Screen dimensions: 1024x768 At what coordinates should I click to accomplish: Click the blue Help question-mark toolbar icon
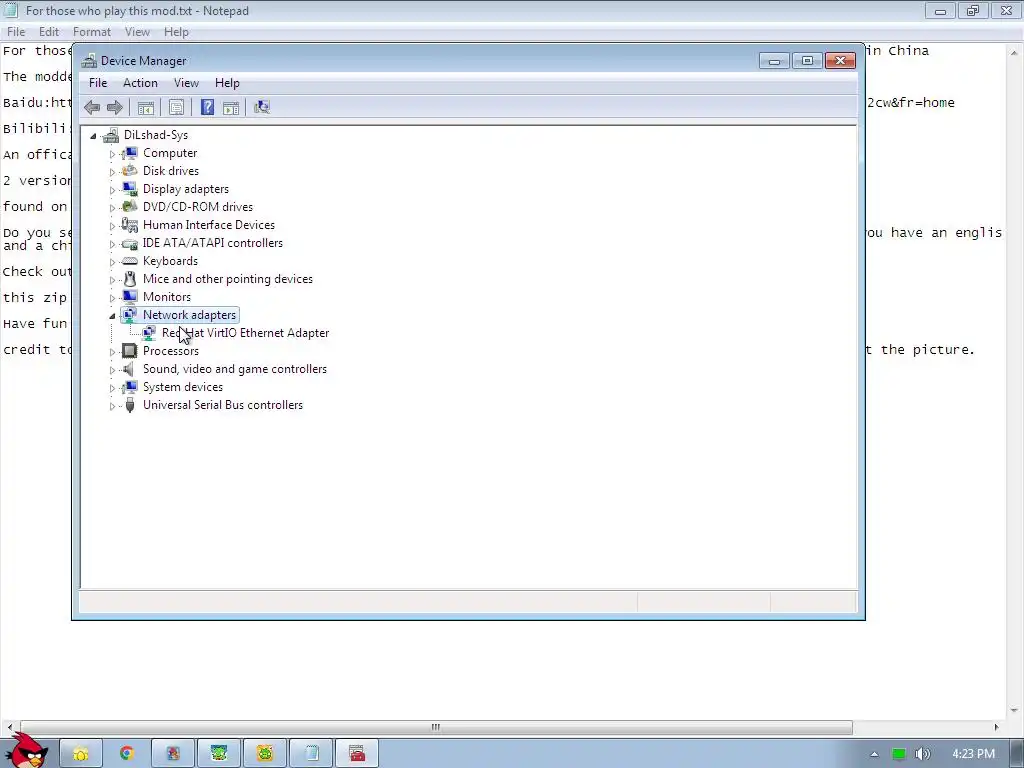pos(207,107)
